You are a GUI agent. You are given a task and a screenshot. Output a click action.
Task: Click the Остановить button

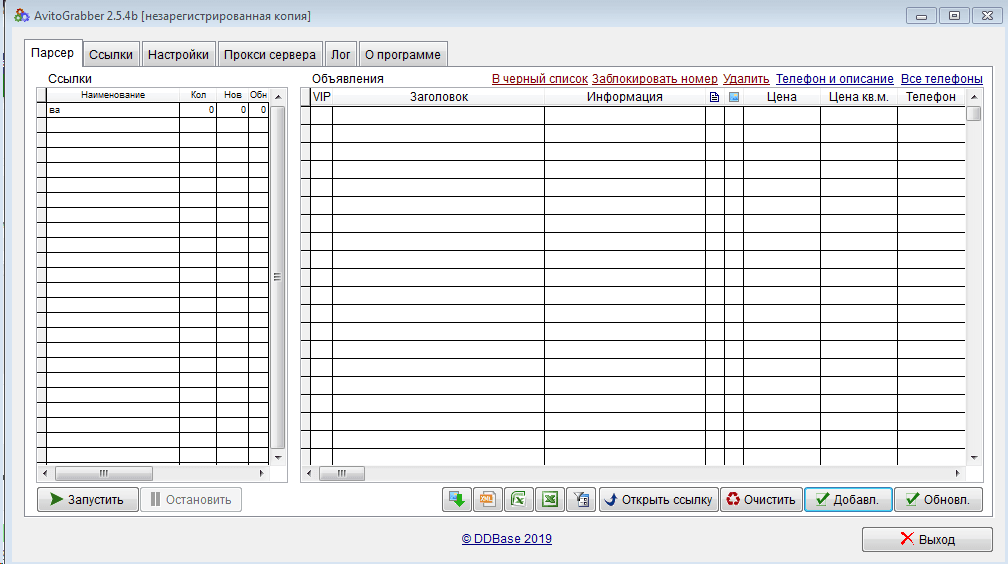[x=191, y=500]
